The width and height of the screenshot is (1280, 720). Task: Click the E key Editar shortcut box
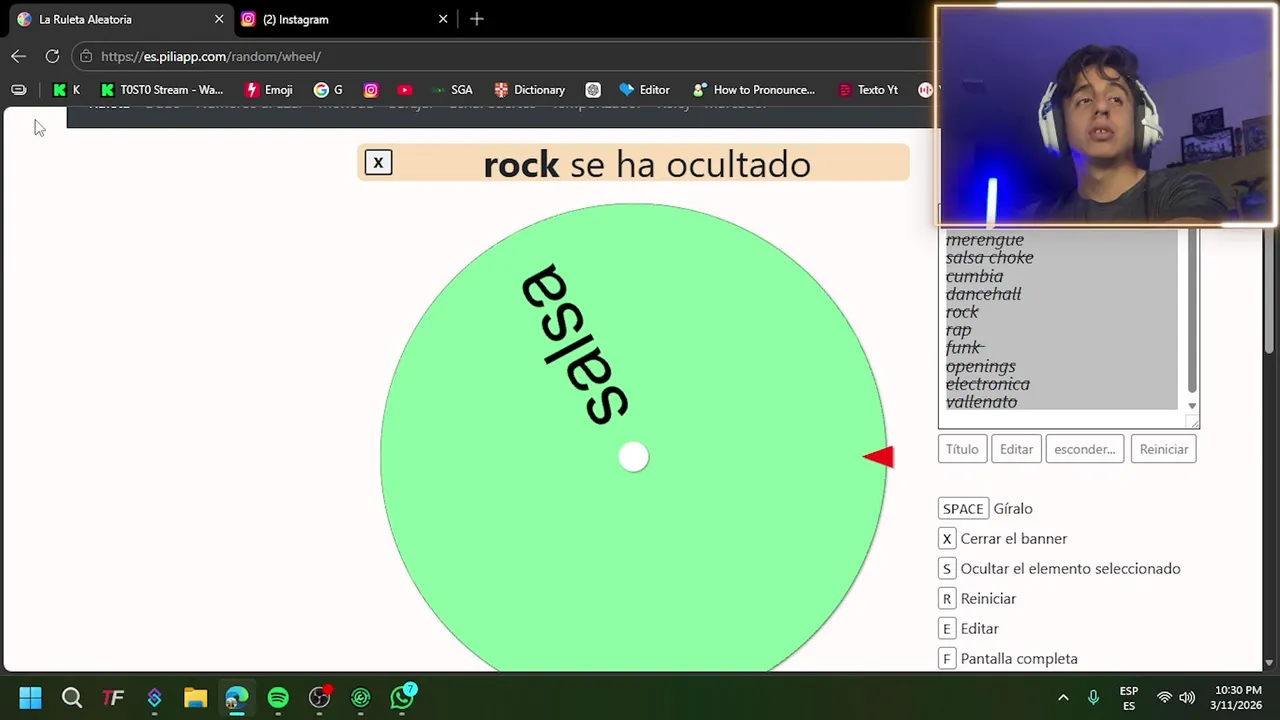coord(946,629)
